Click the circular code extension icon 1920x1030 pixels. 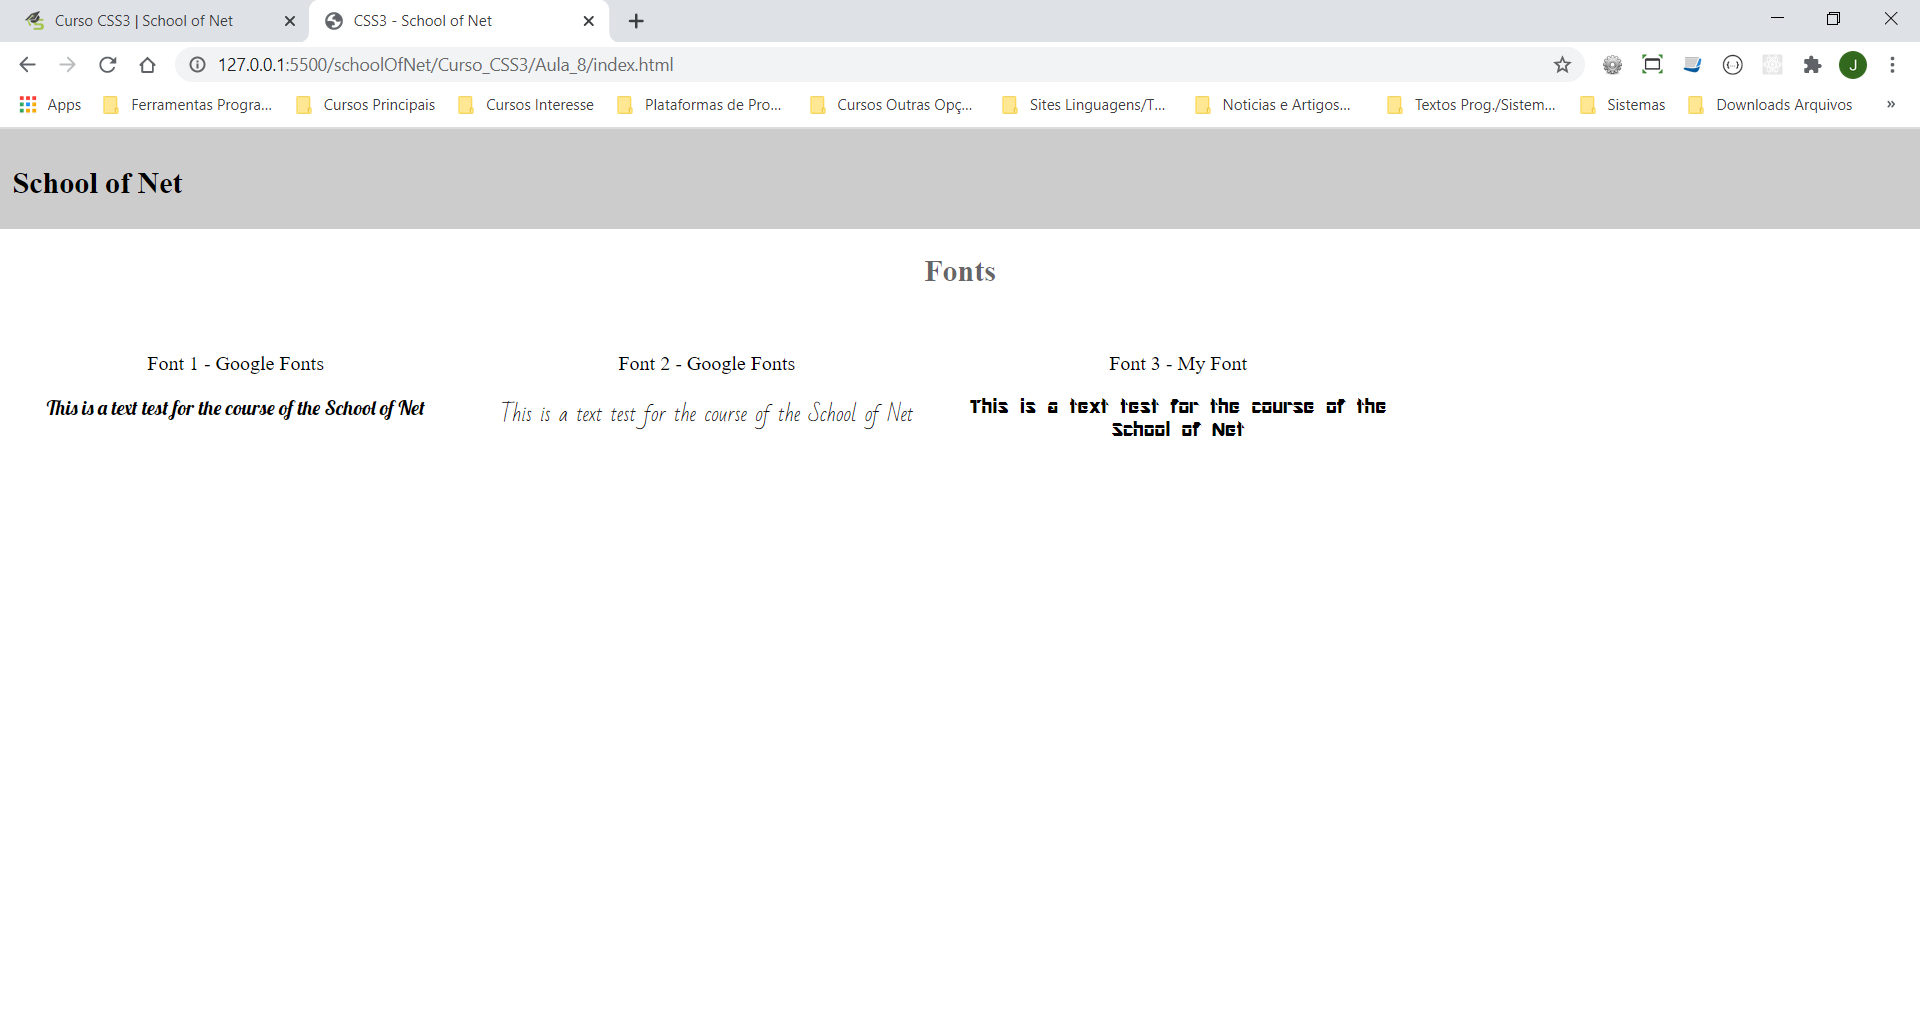coord(1732,65)
